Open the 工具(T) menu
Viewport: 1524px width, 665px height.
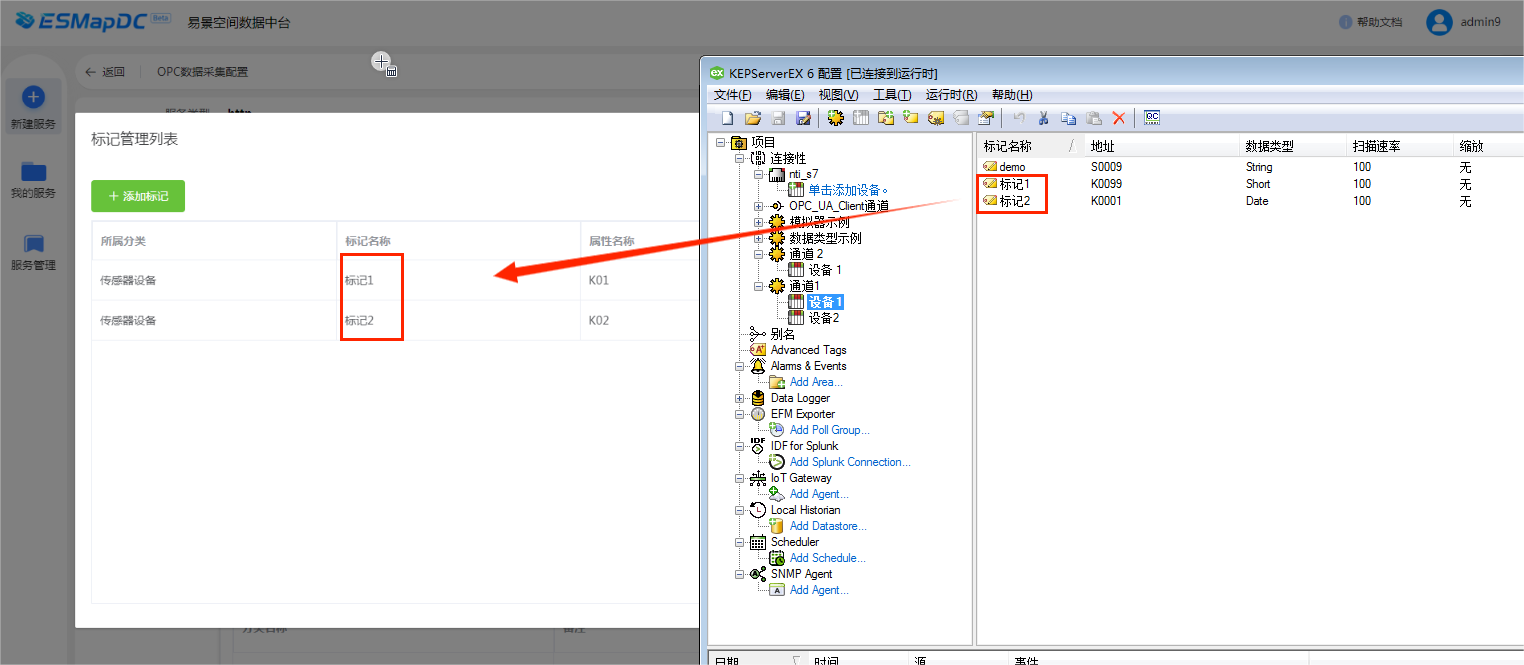coord(892,95)
